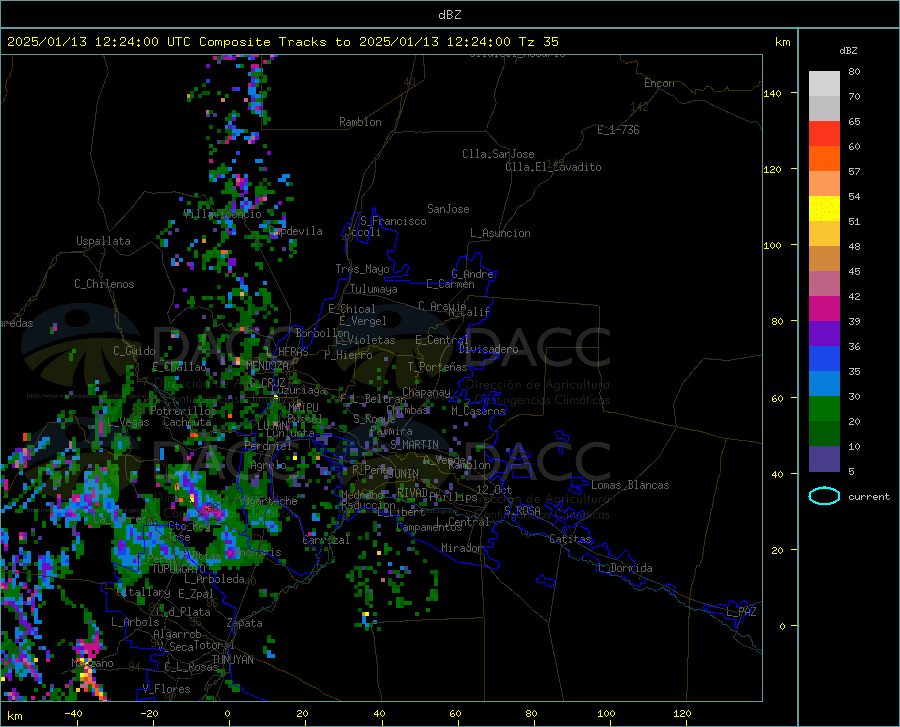Click the S_MARTIN place label
Screen dimensions: 900x727
[x=414, y=445]
